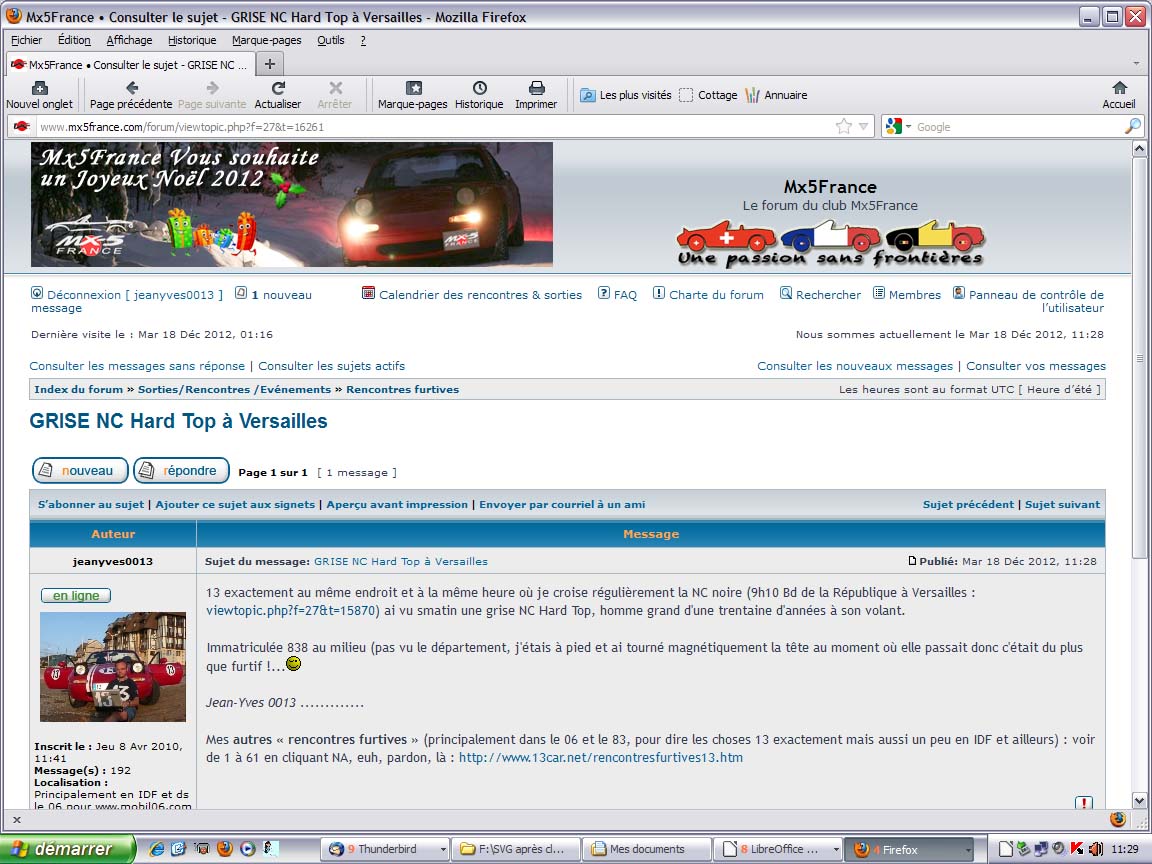
Task: Open the Fichier menu
Action: tap(26, 40)
